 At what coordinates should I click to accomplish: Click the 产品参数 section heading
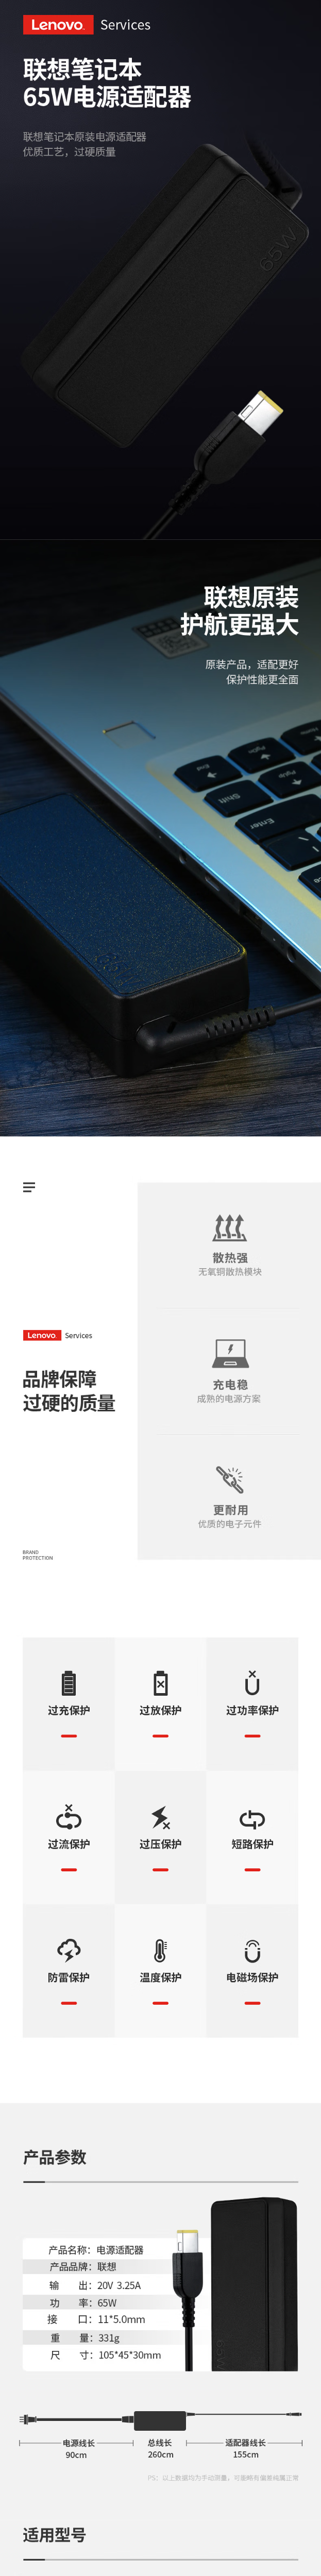[55, 2156]
